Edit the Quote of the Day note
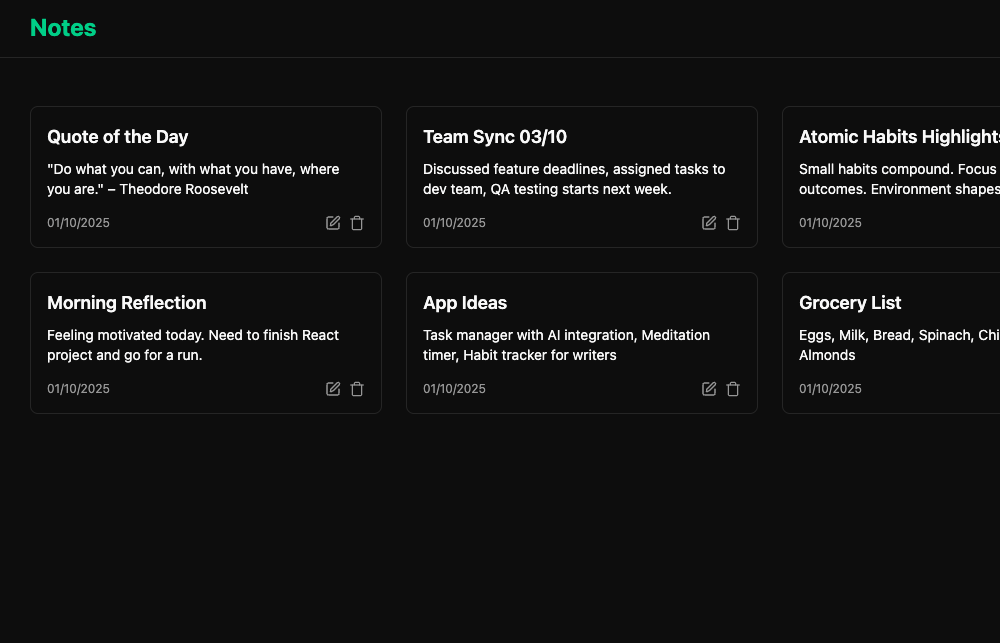The height and width of the screenshot is (643, 1000). (333, 223)
